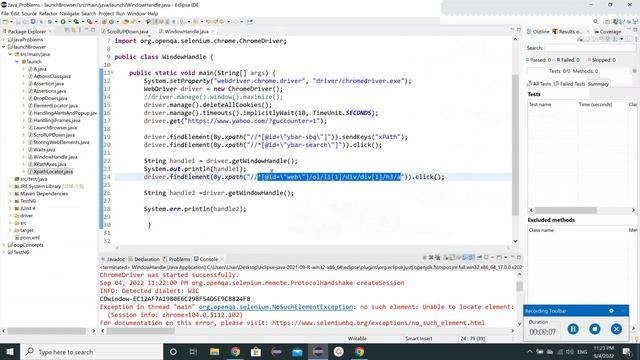640x360 pixels.
Task: Switch to the Problems tab
Action: pyautogui.click(x=176, y=259)
